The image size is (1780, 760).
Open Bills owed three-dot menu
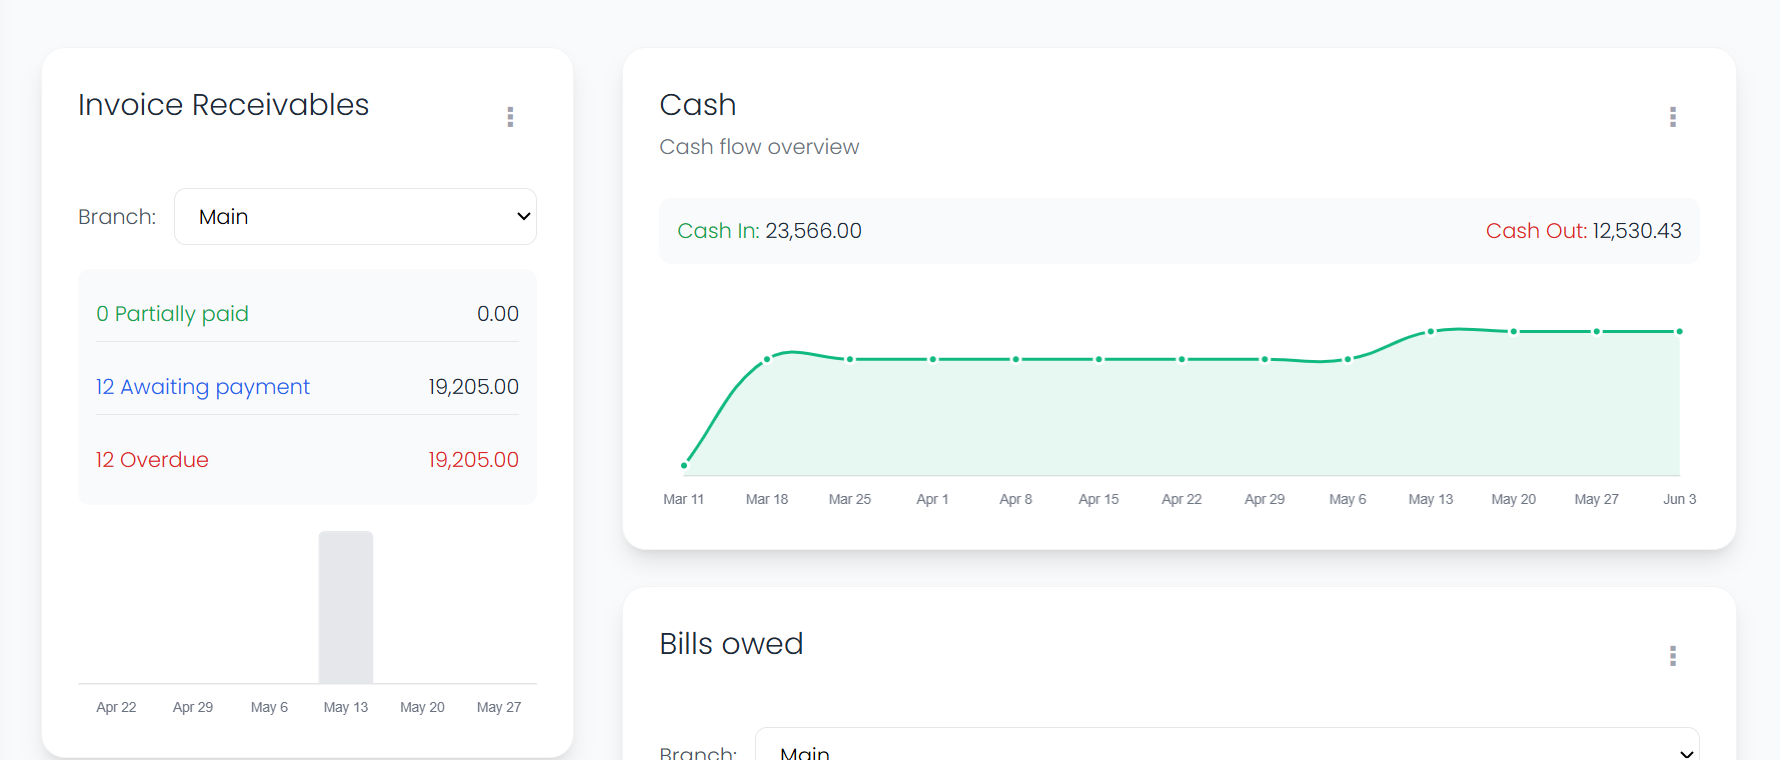(x=1672, y=656)
